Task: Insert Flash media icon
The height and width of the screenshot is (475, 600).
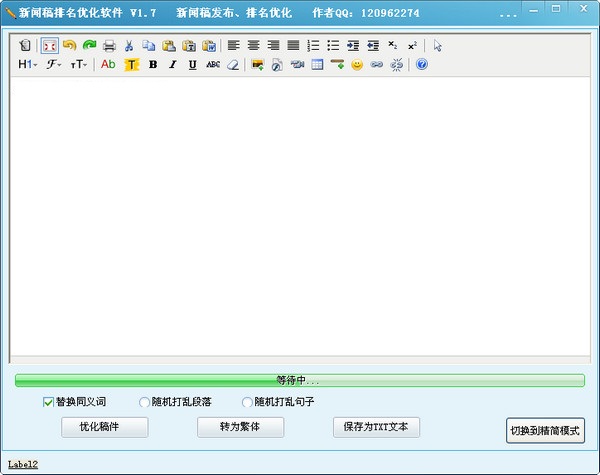Action: tap(277, 65)
